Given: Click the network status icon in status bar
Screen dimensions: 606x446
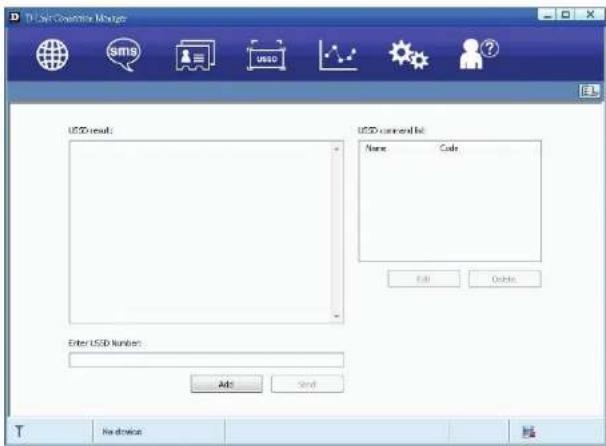Looking at the screenshot, I should [528, 432].
